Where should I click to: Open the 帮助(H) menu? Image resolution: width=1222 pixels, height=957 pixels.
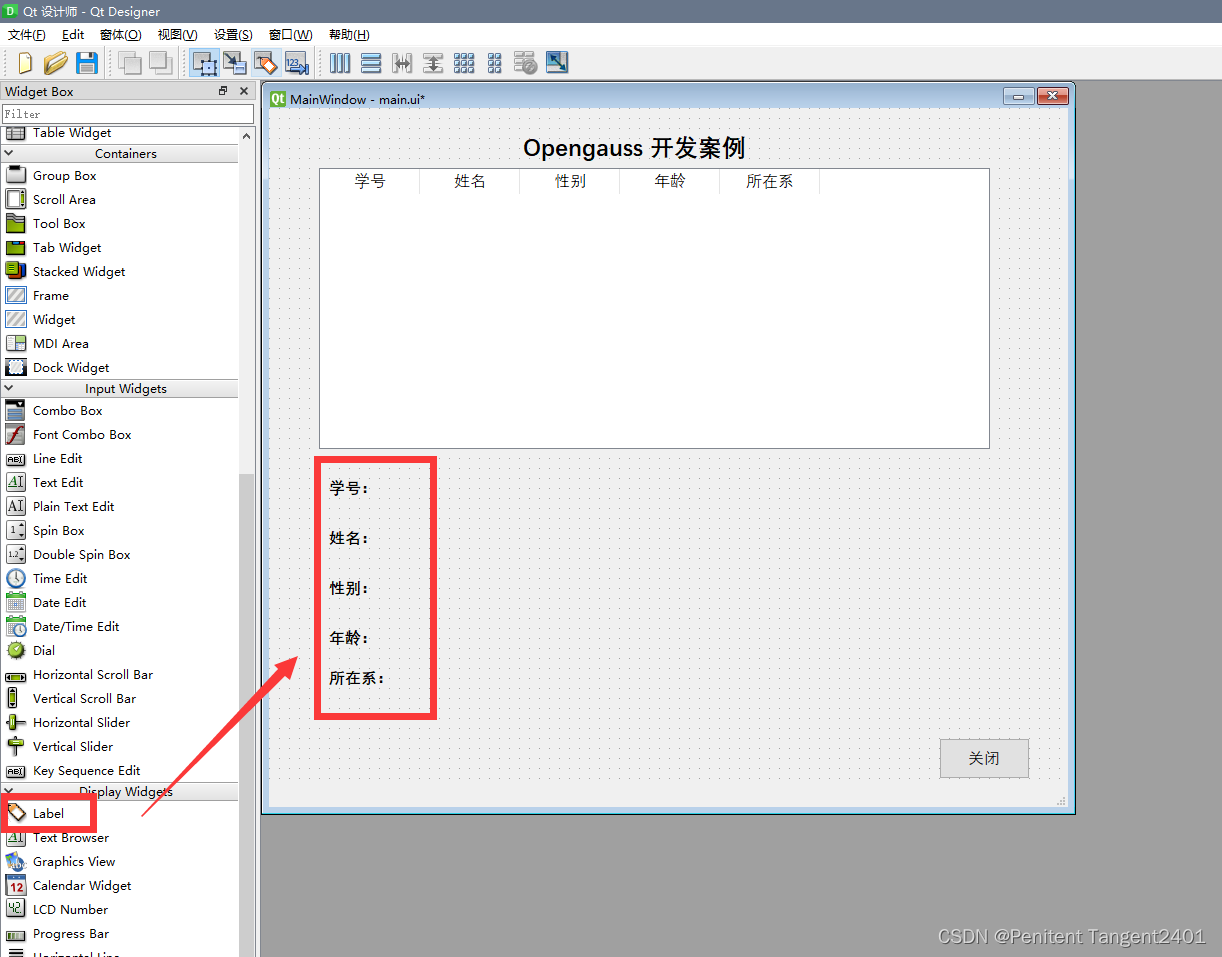[x=349, y=35]
